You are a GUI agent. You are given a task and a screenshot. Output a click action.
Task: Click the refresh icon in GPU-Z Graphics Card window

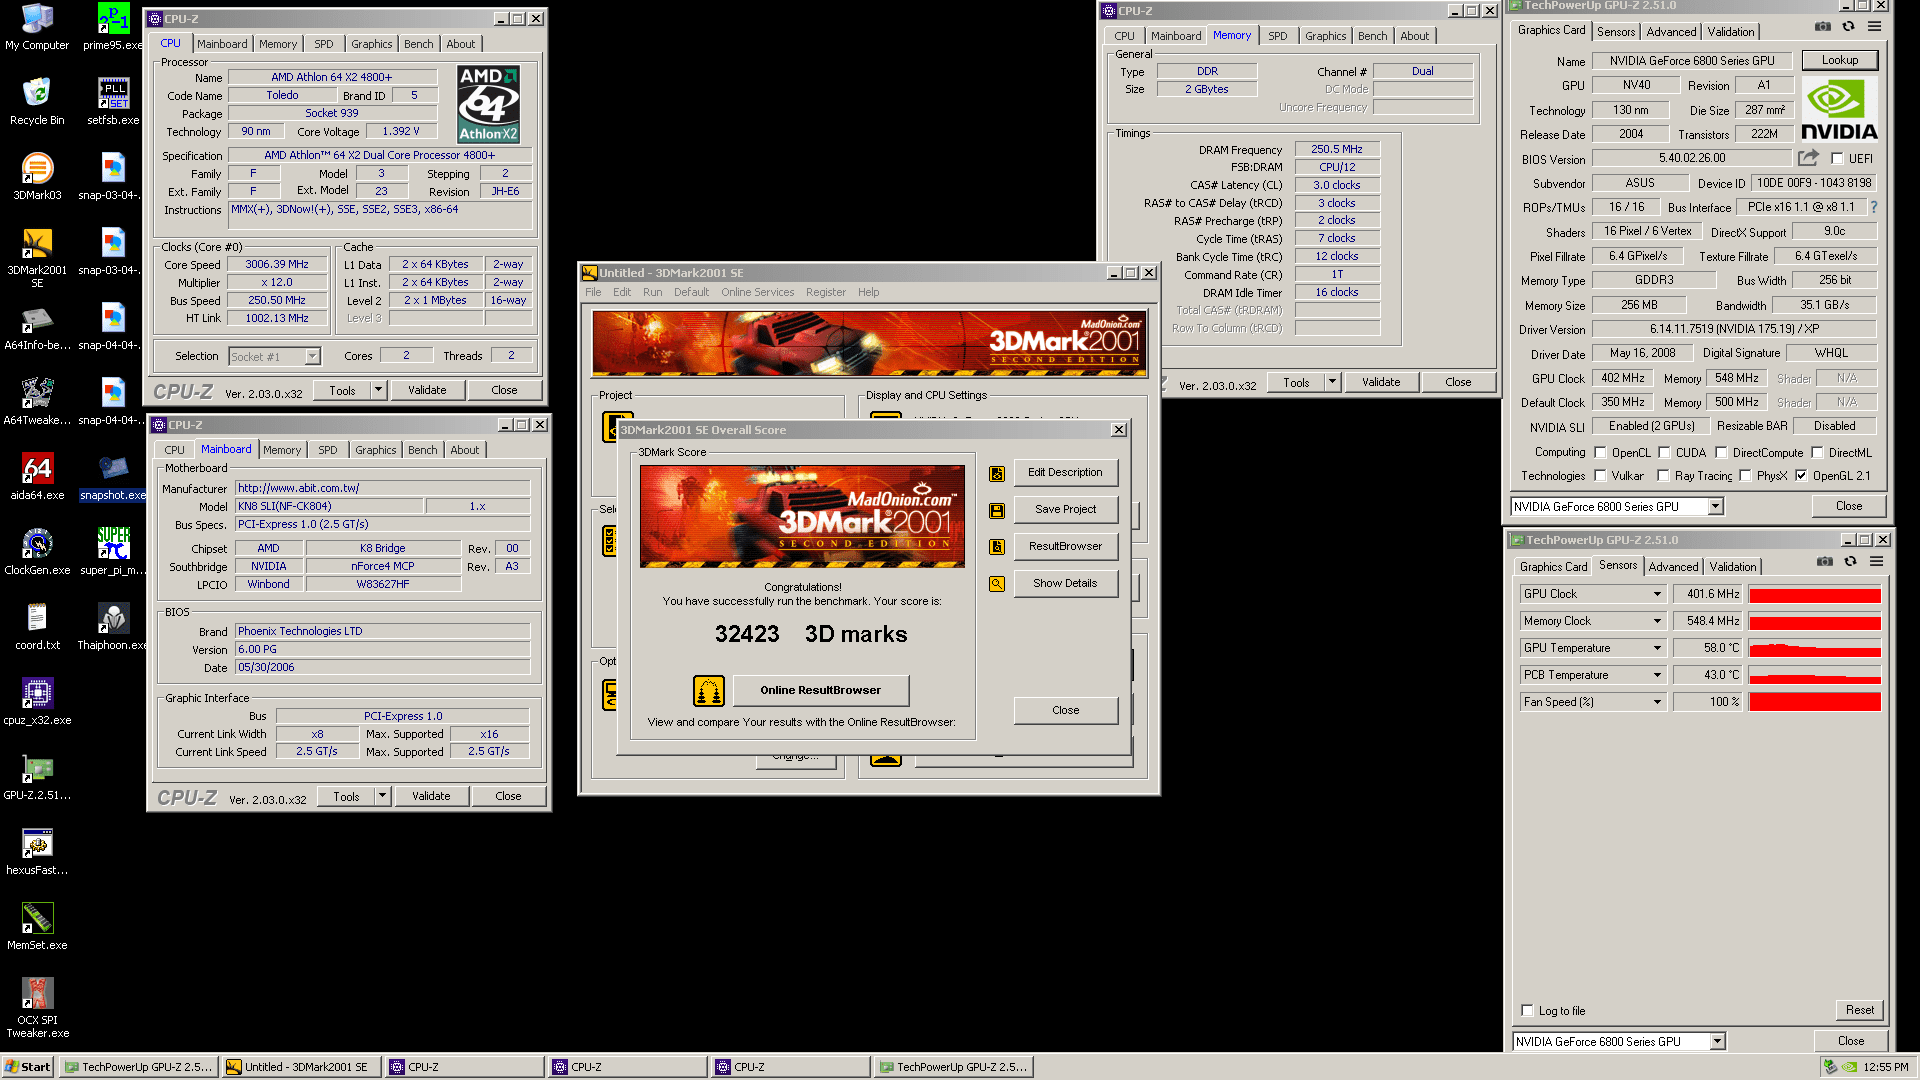pos(1848,27)
